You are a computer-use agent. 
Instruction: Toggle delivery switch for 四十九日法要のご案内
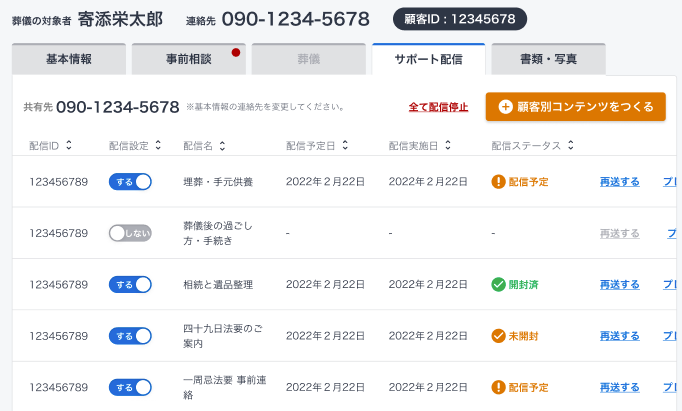pos(130,336)
